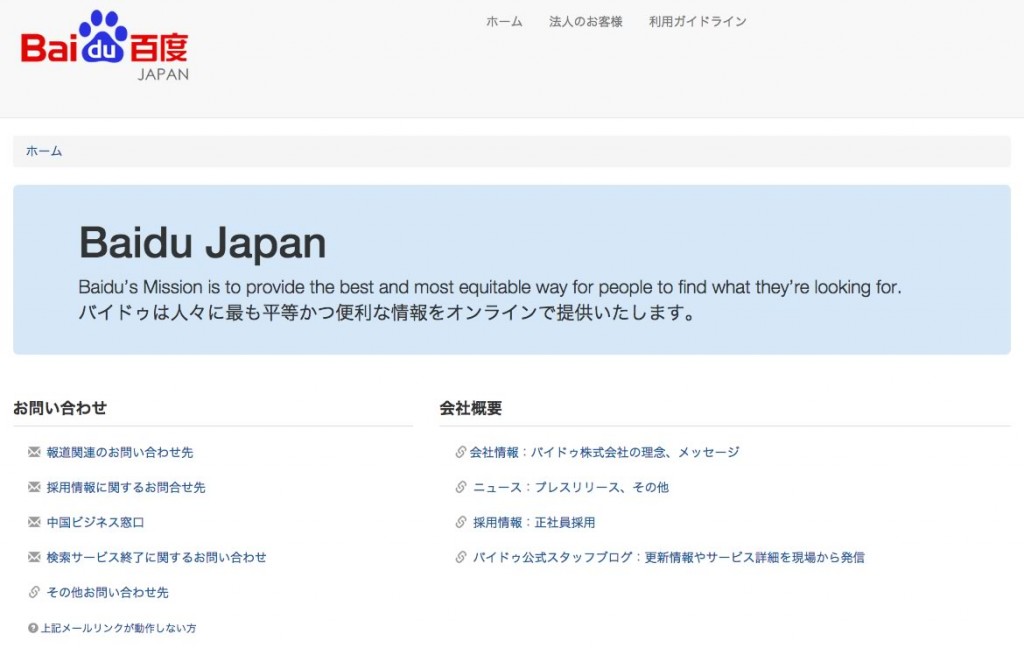Click chain-link icon beside 会社情報
Image resolution: width=1024 pixels, height=648 pixels.
(460, 452)
